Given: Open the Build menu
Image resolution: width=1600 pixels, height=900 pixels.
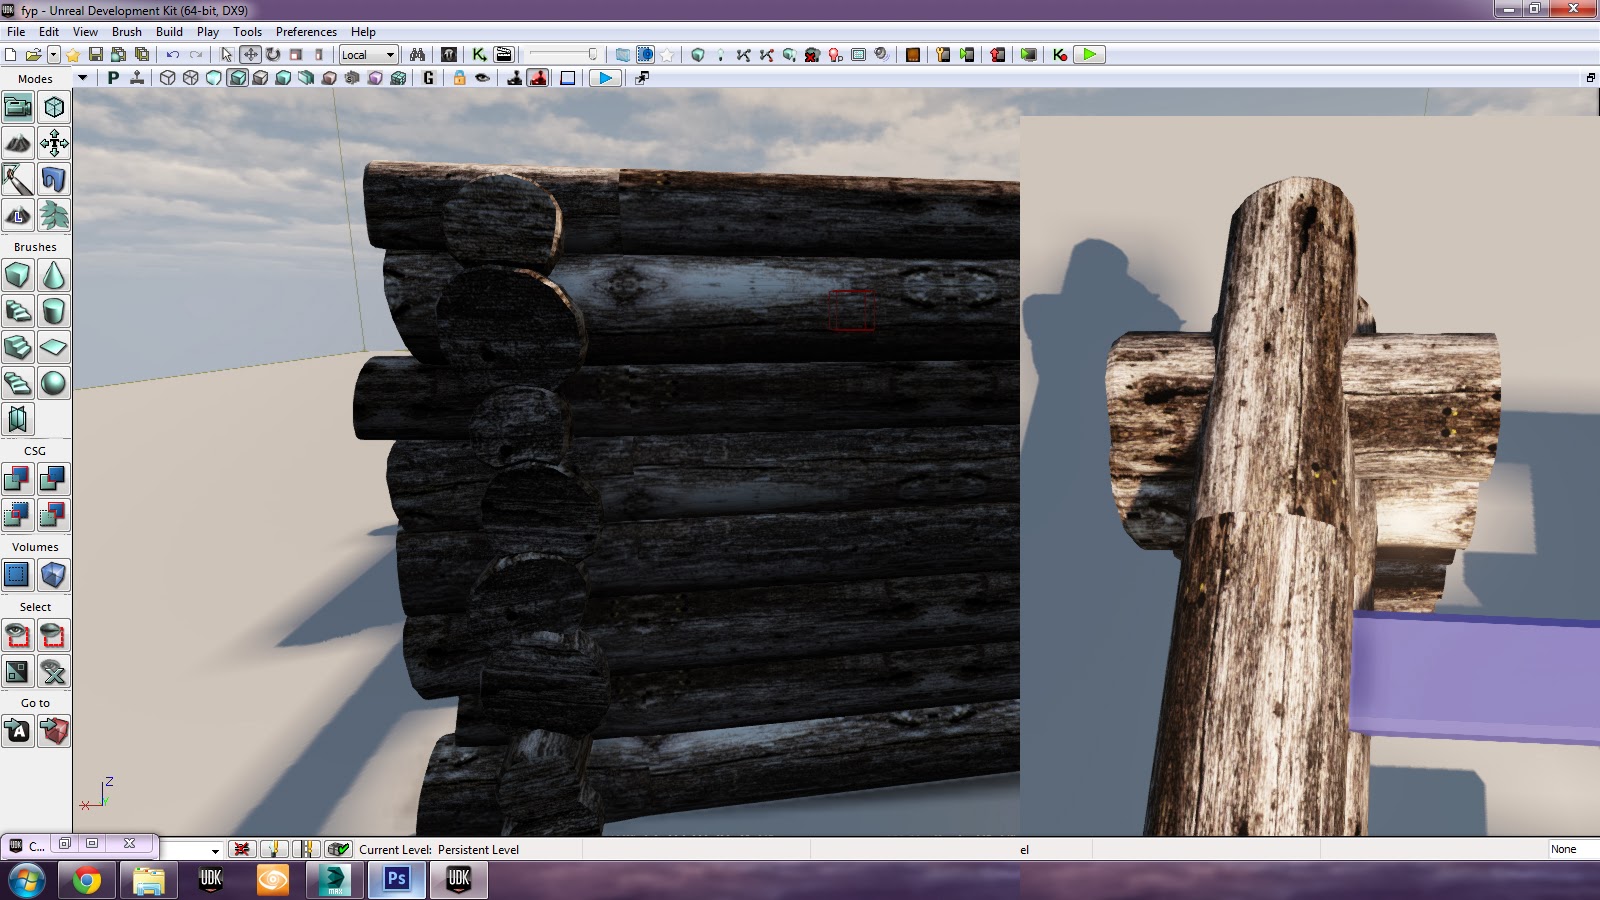Looking at the screenshot, I should point(169,31).
